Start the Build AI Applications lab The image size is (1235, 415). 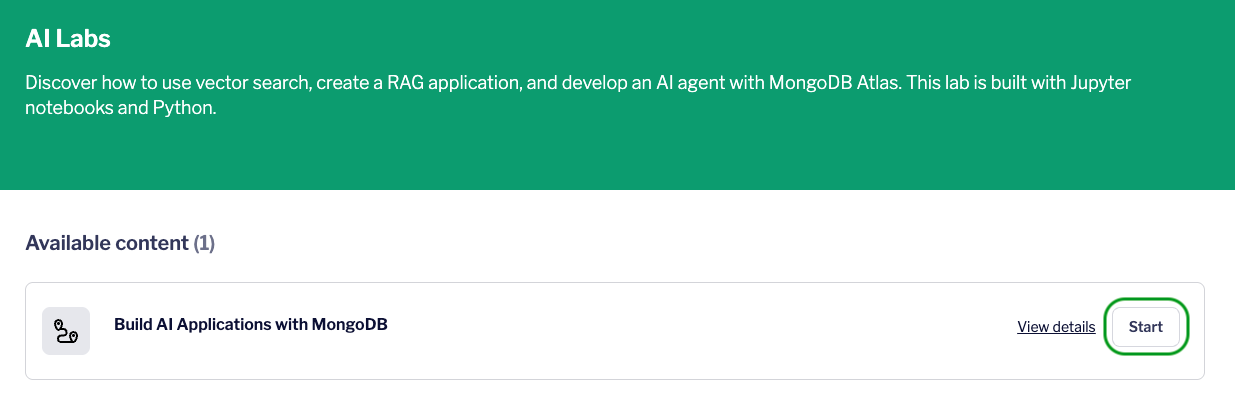tap(1145, 327)
